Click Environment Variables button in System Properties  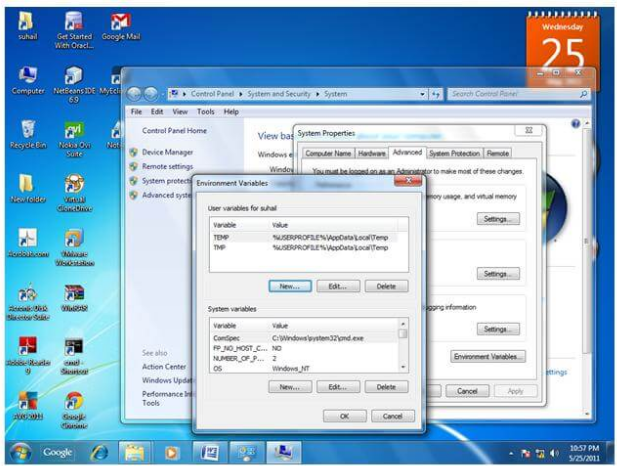click(x=488, y=357)
